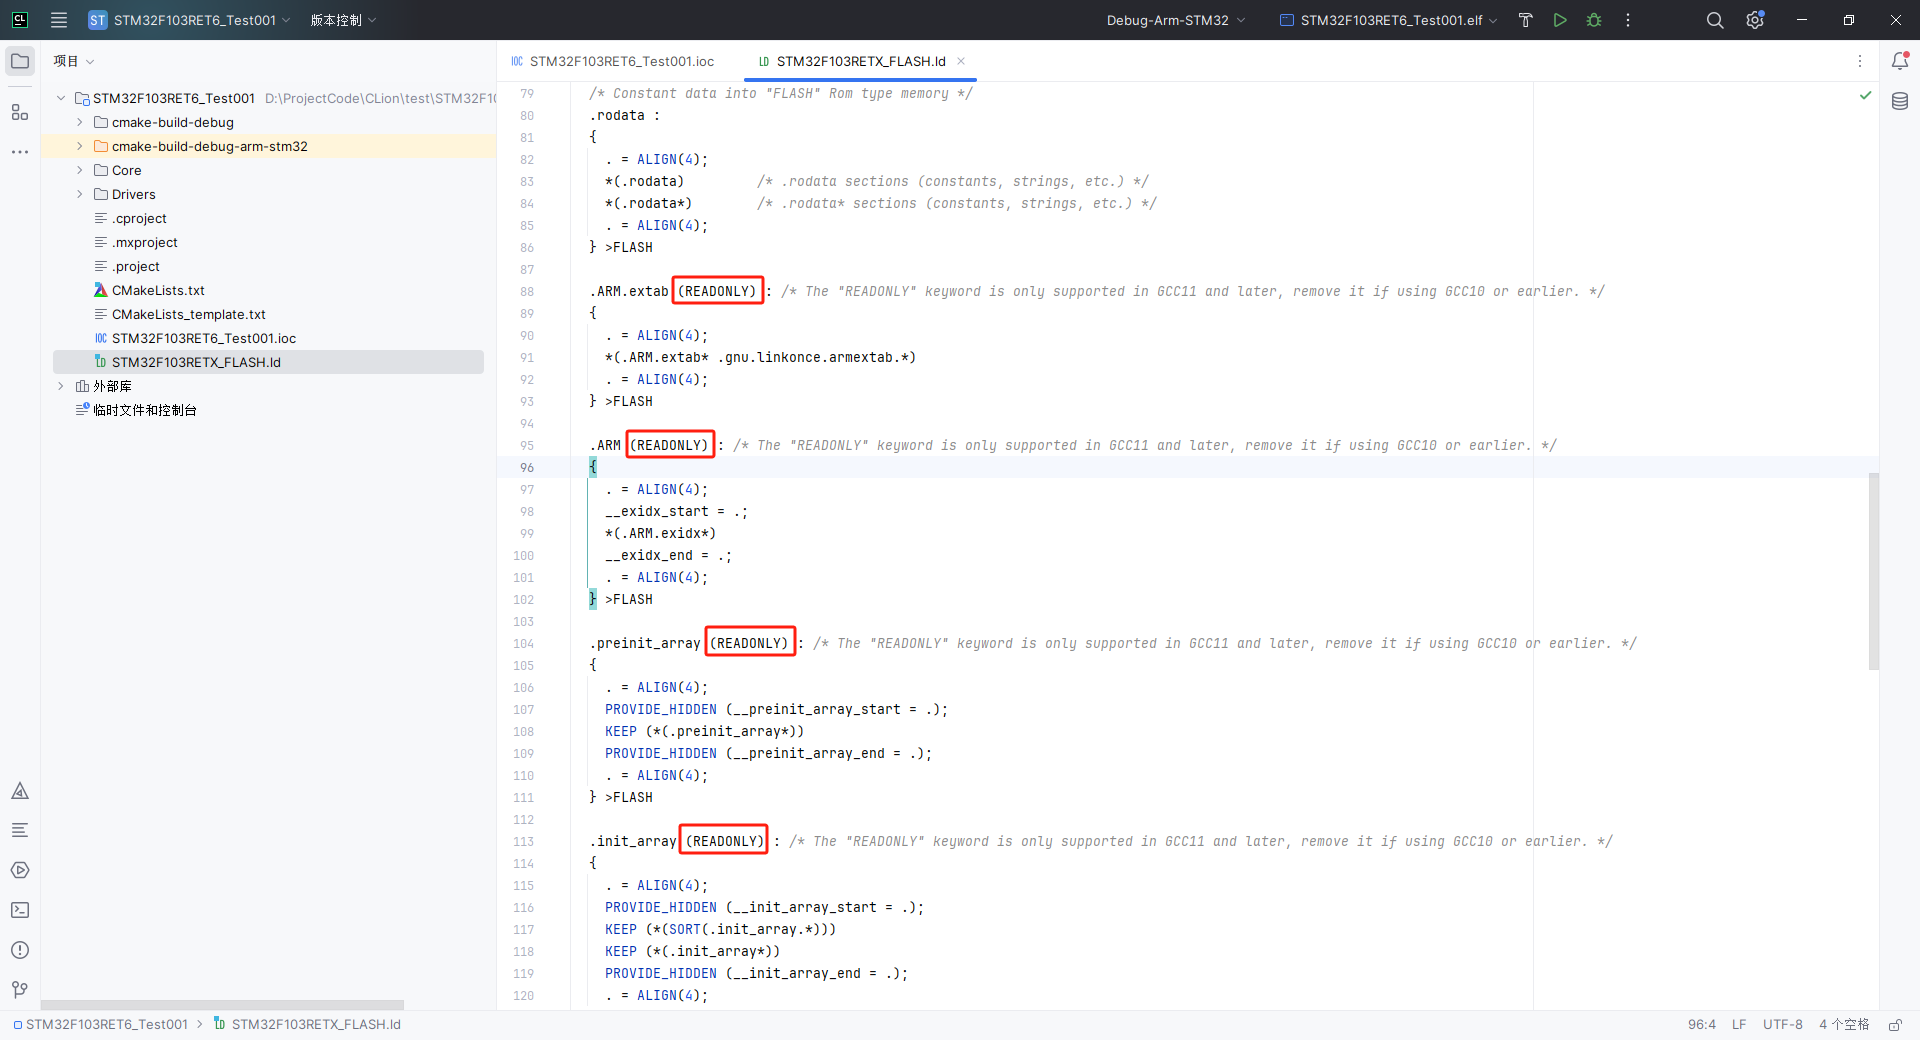Click PROVIDE_HIDDEN __init_array_start line

(x=764, y=907)
